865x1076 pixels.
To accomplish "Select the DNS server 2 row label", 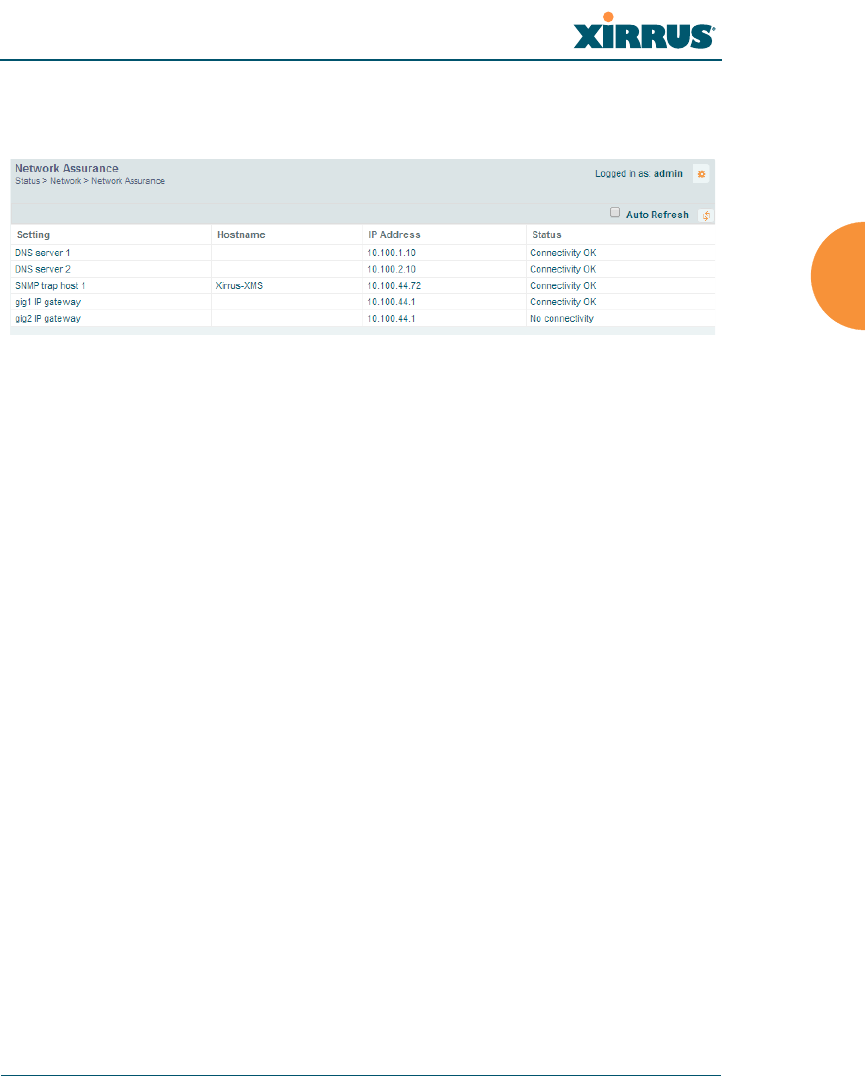I will pyautogui.click(x=43, y=270).
